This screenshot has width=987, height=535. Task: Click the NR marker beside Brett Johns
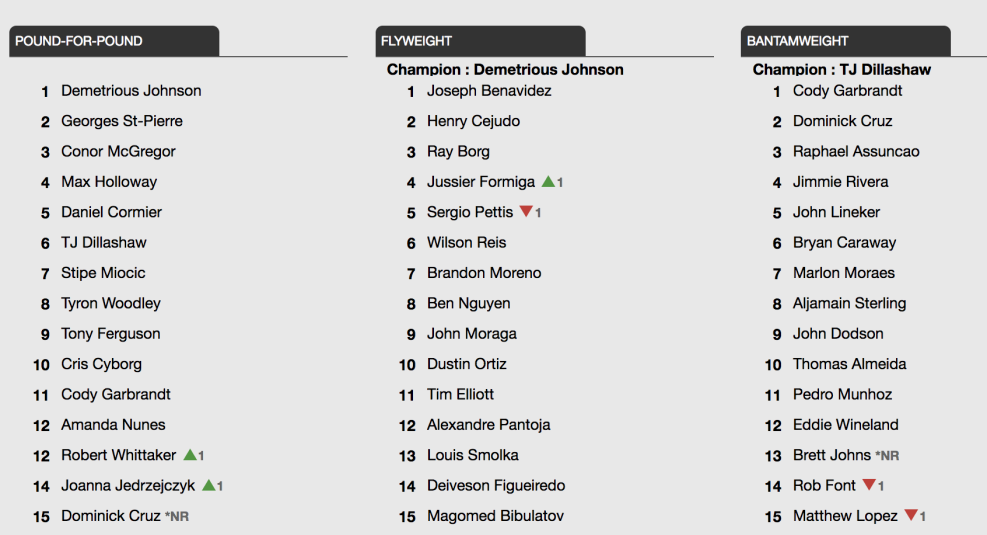pos(887,456)
